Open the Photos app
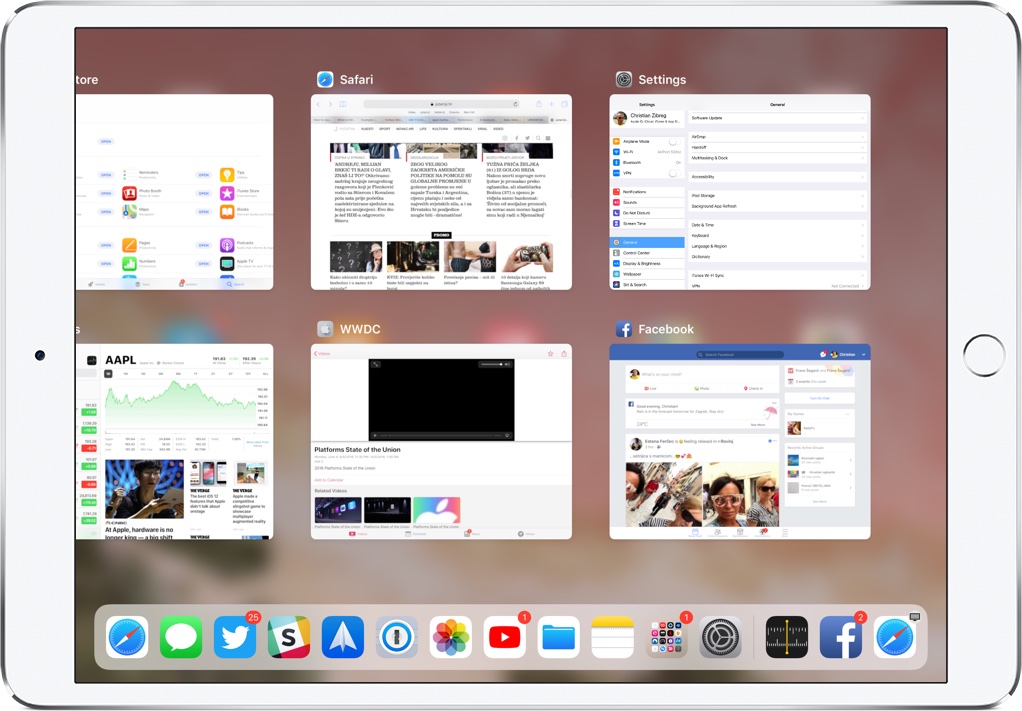This screenshot has width=1022, height=711. coord(451,637)
